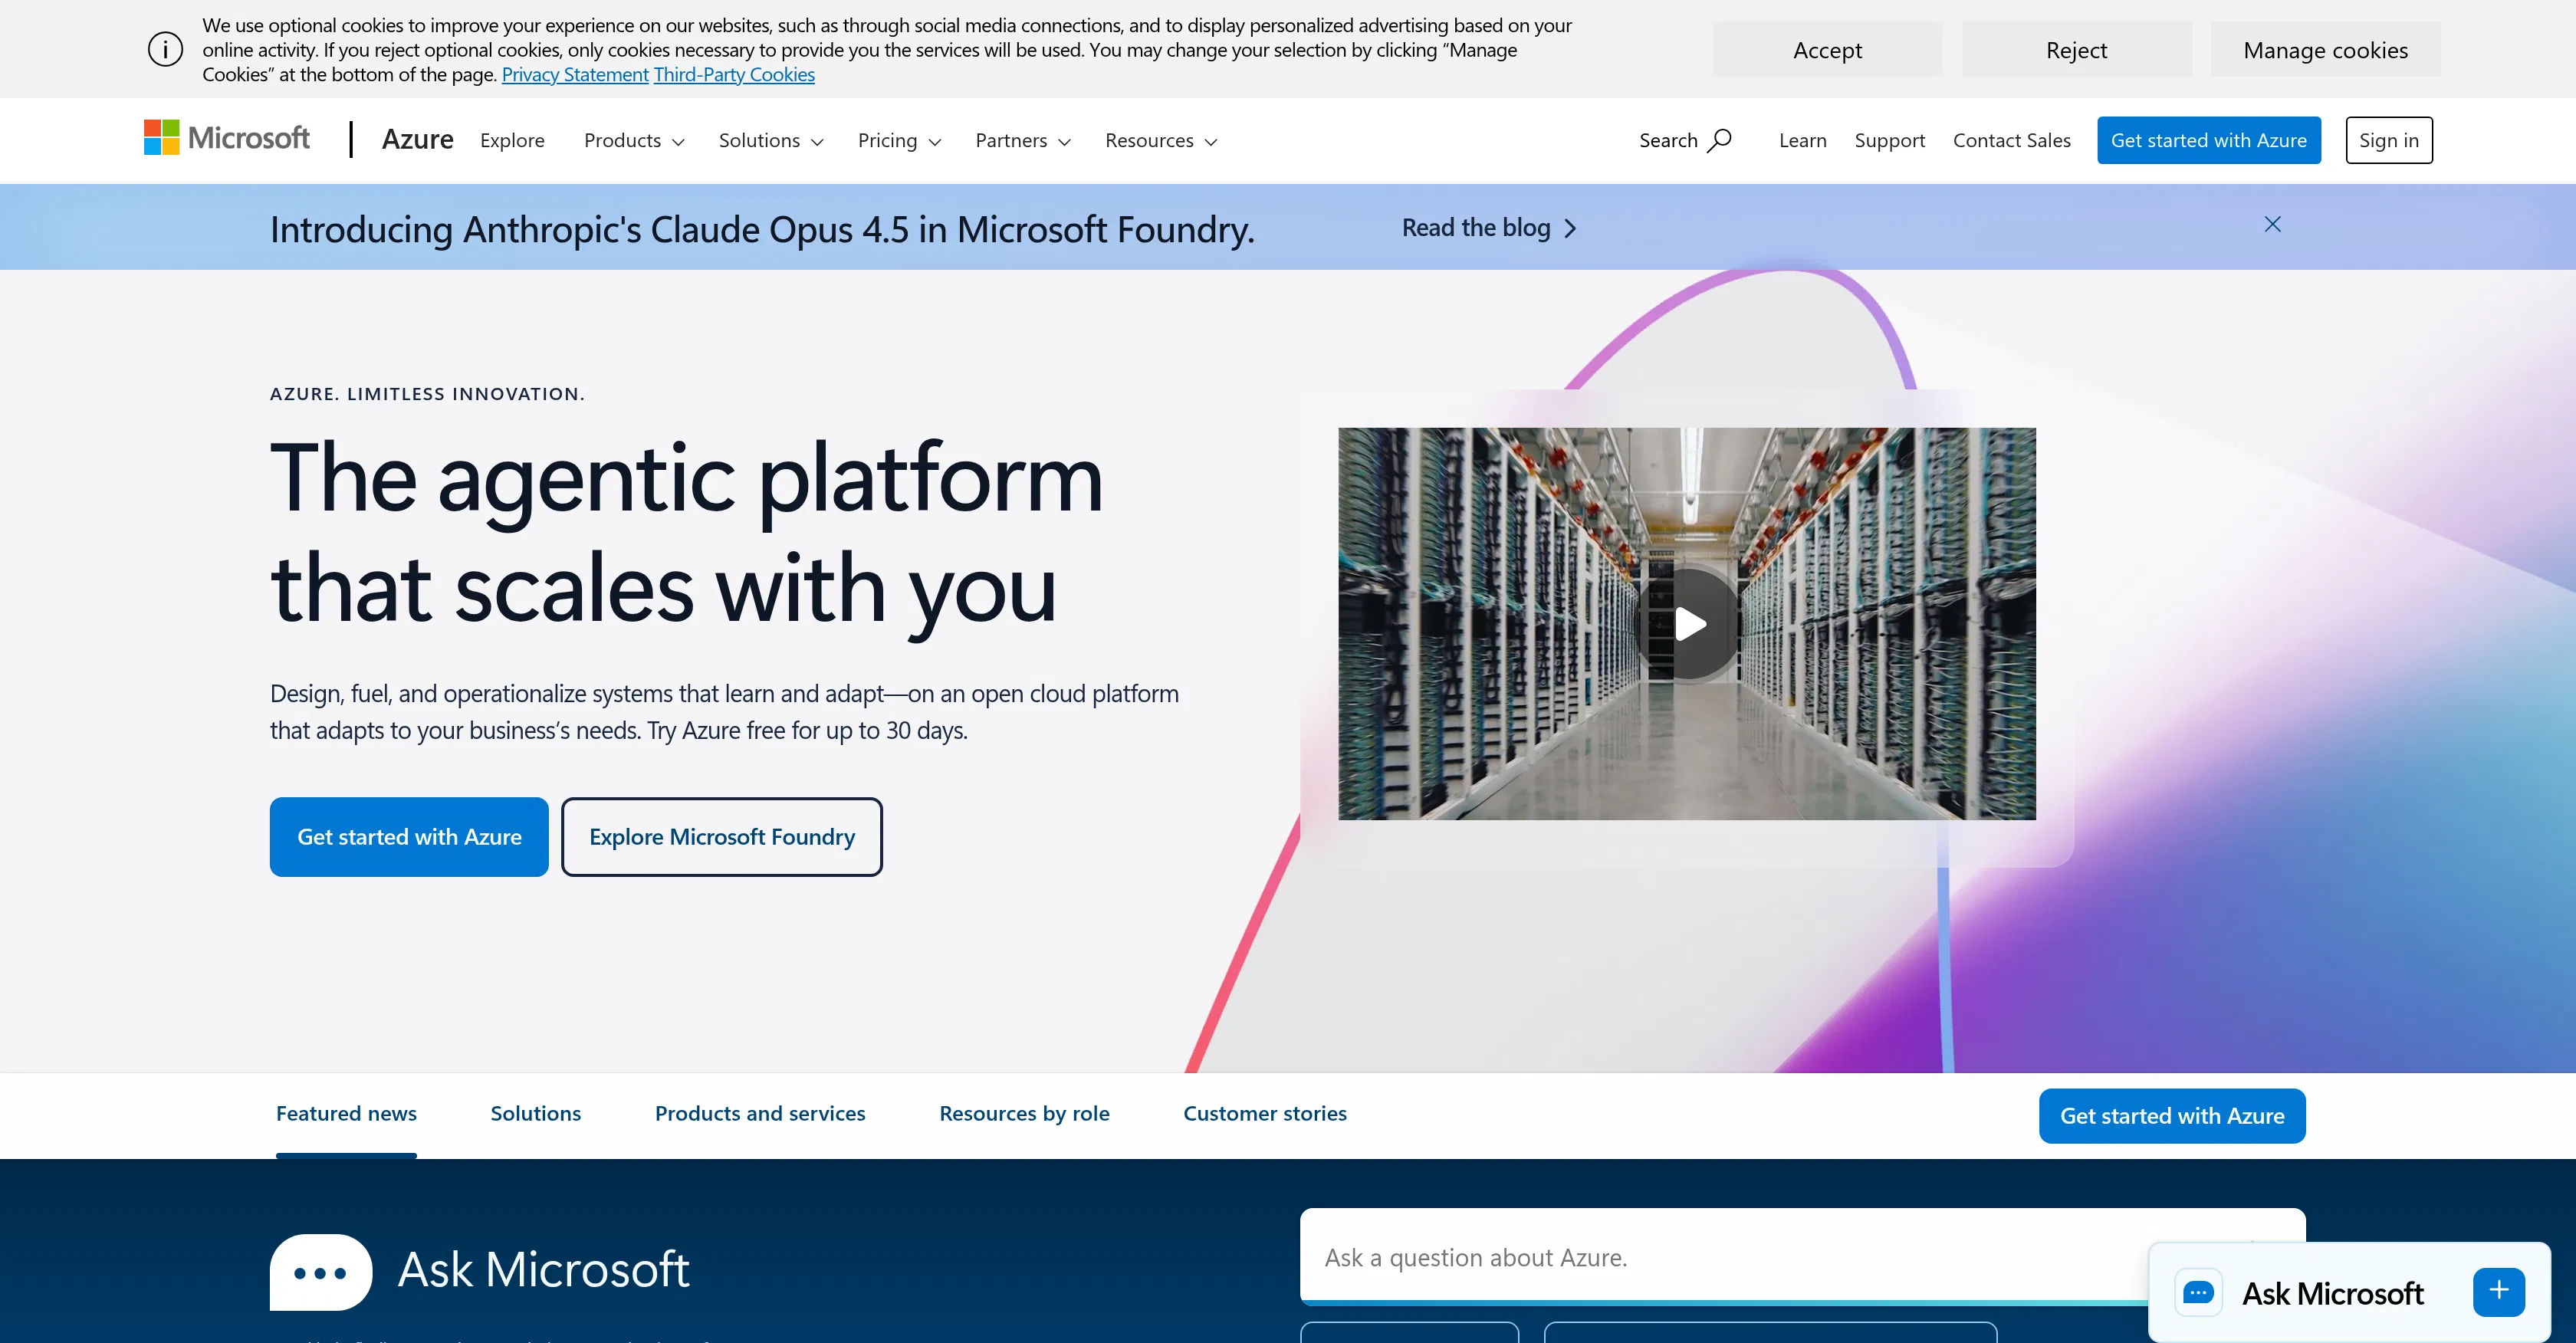Dismiss the Claude Opus announcement banner
Screen dimensions: 2576x1343
[x=2273, y=224]
